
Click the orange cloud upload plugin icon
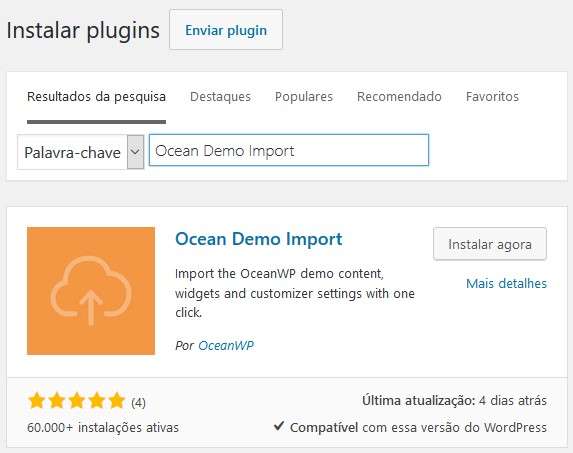pyautogui.click(x=91, y=291)
